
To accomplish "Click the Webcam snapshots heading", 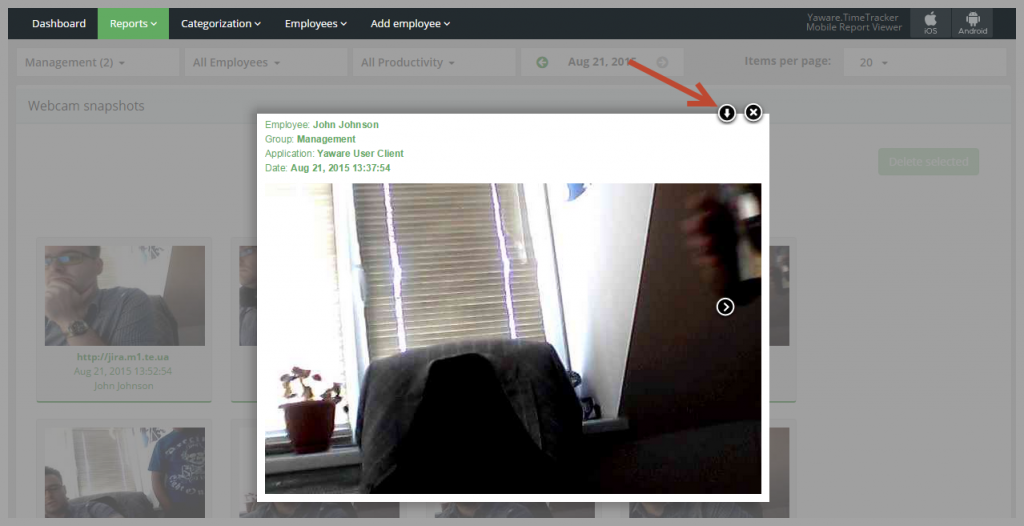I will click(x=86, y=105).
